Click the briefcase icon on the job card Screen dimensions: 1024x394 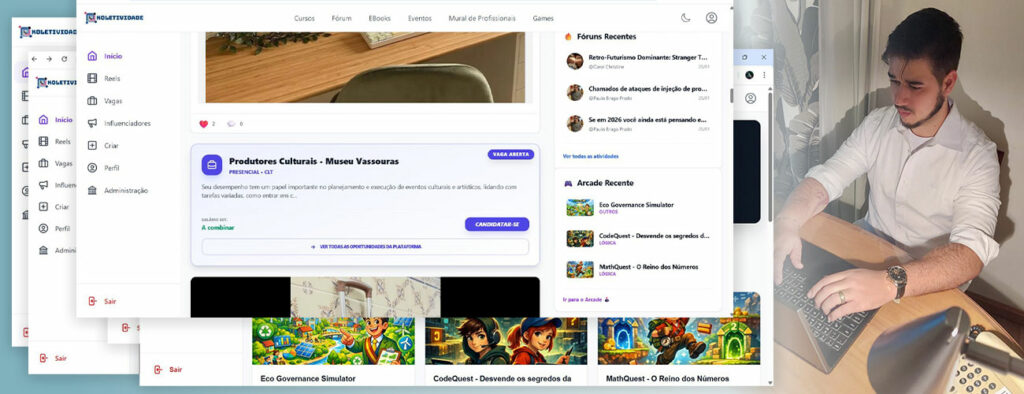212,165
